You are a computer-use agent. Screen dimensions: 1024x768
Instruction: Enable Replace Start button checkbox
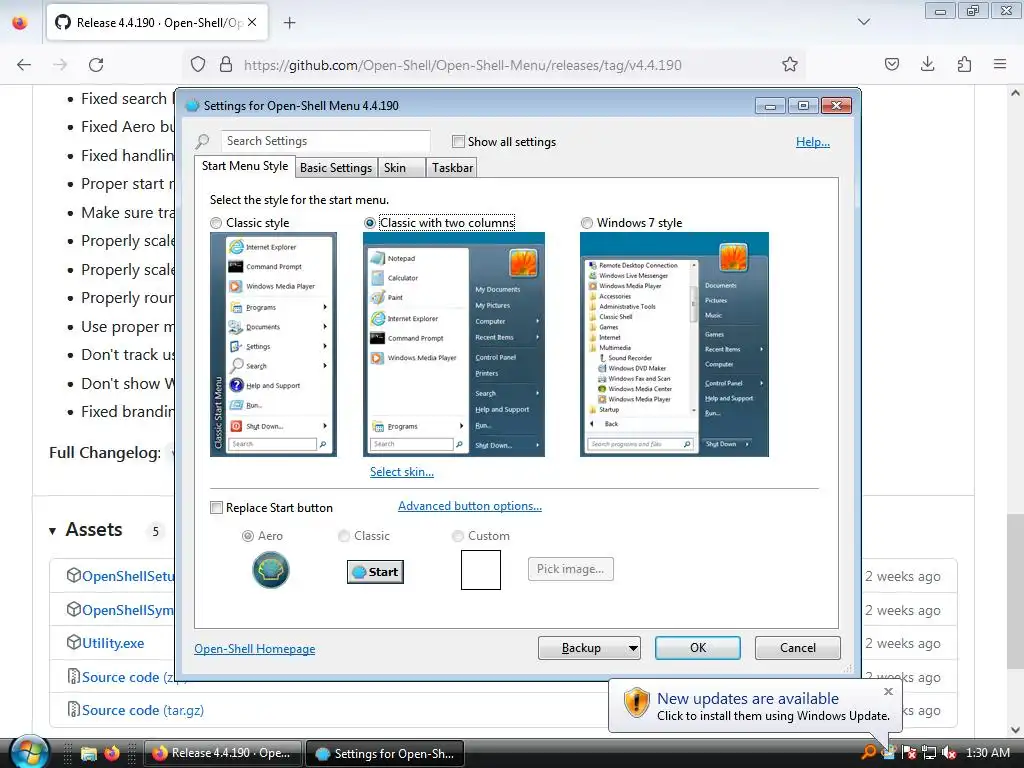coord(216,507)
